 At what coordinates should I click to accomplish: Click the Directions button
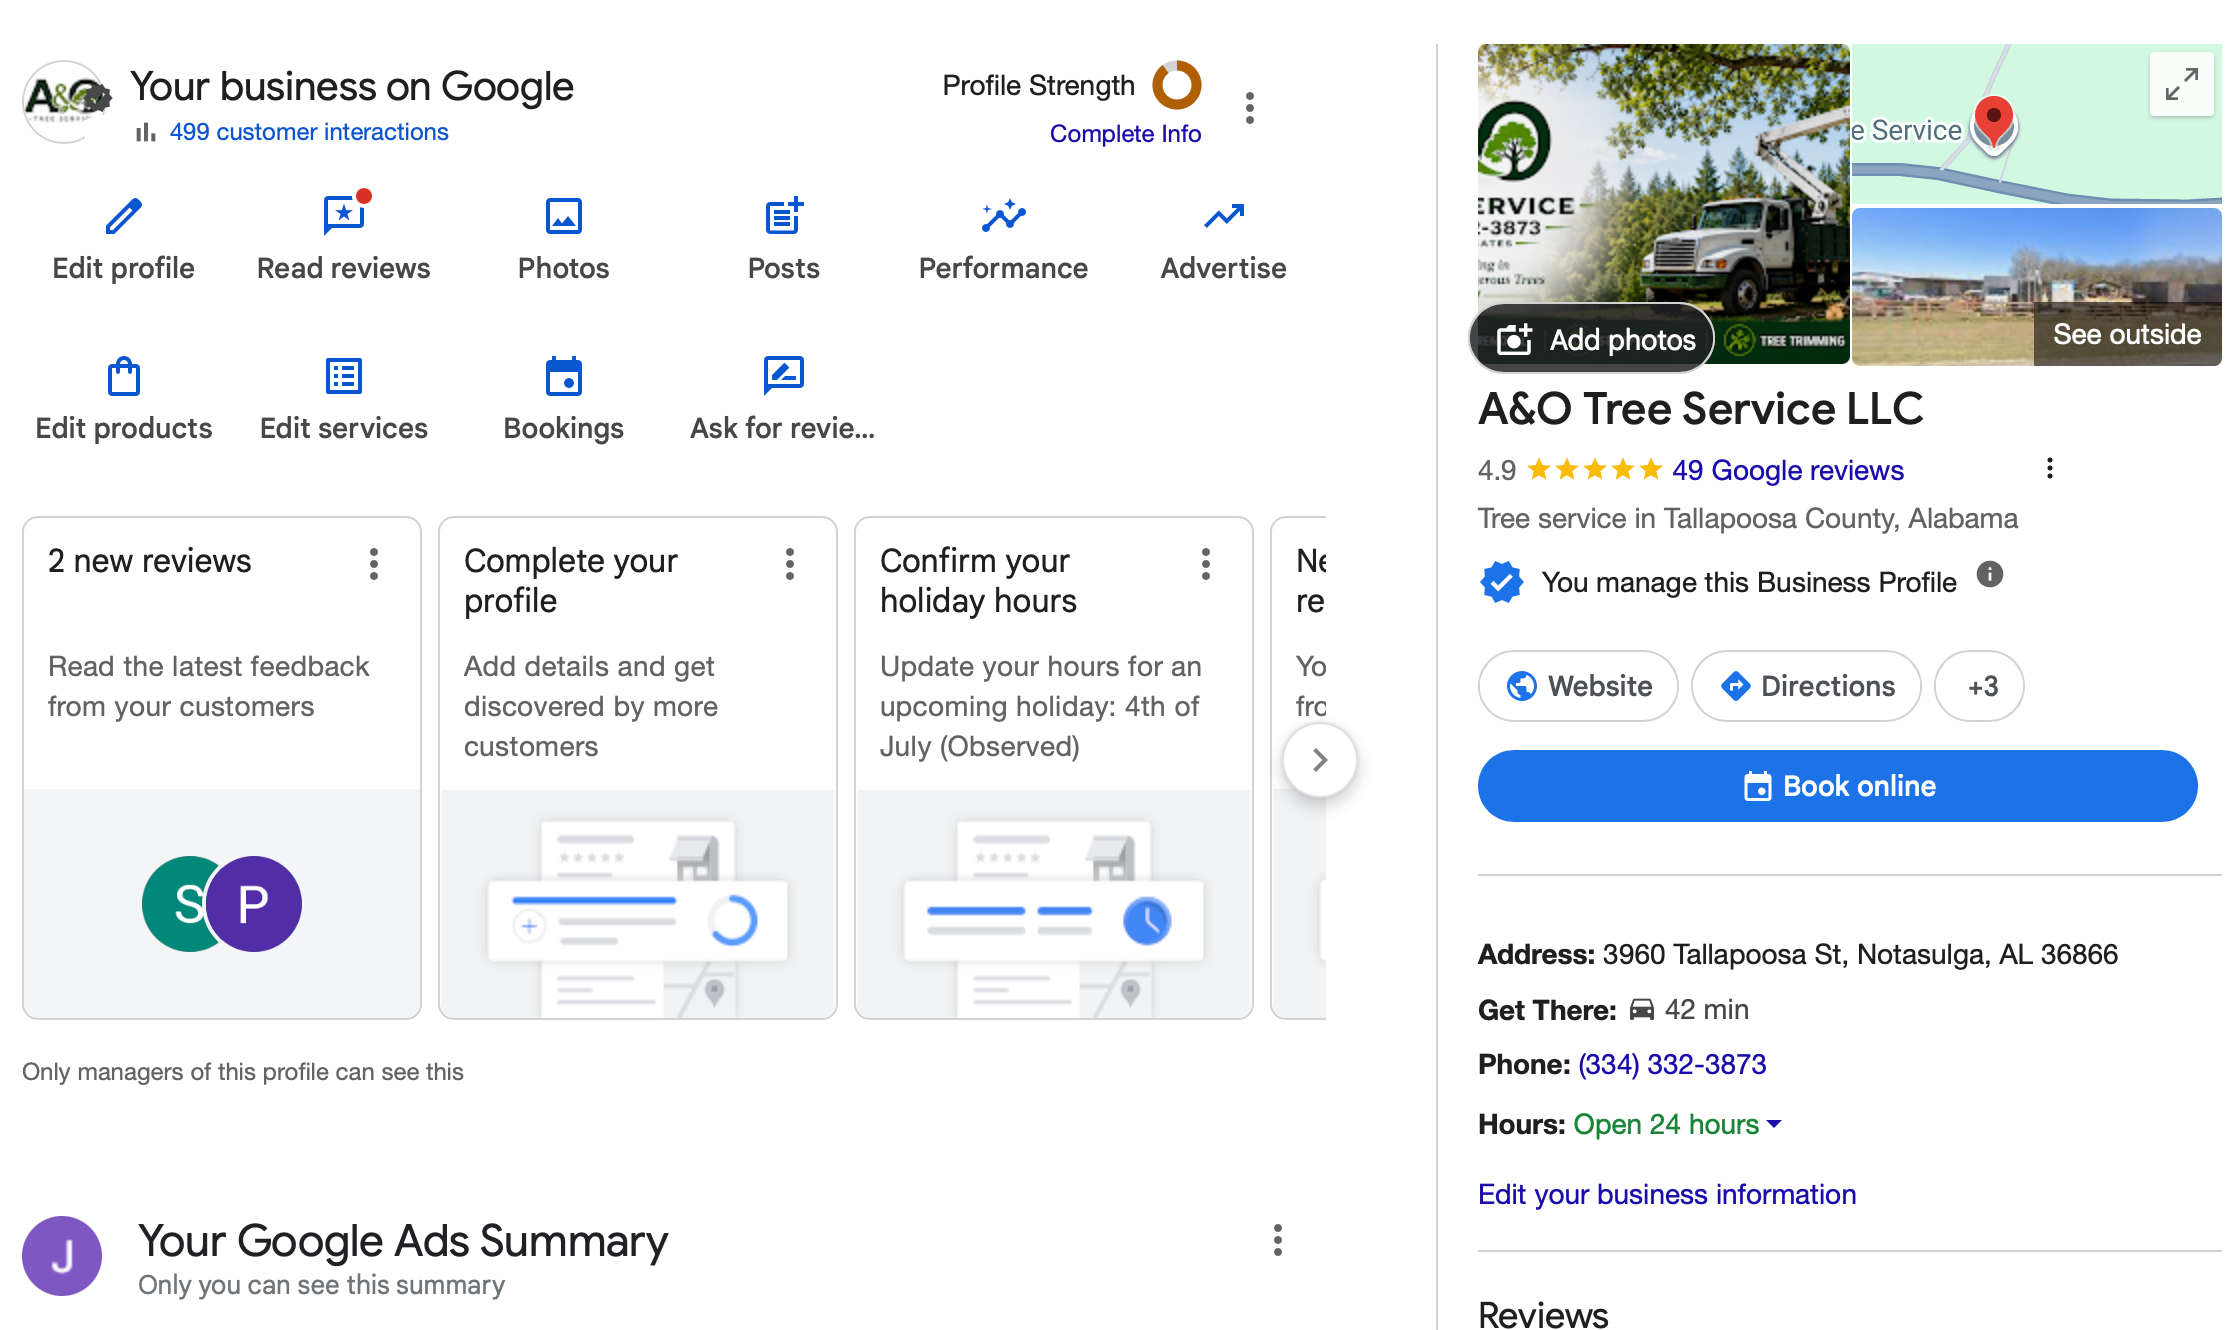[x=1806, y=686]
